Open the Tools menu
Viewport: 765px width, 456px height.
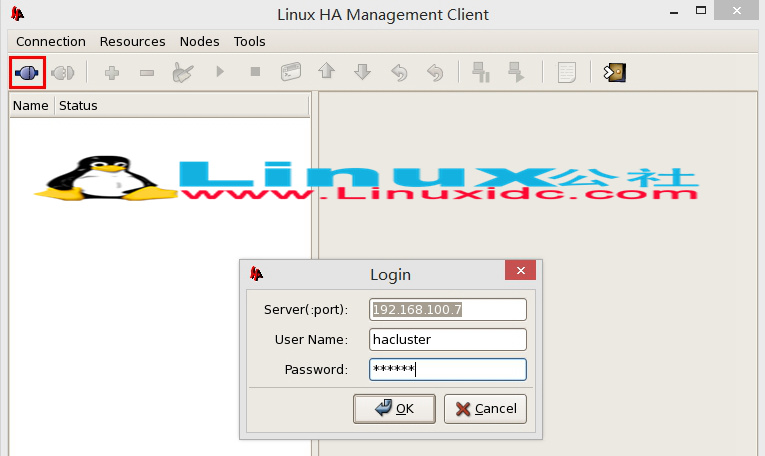(250, 41)
